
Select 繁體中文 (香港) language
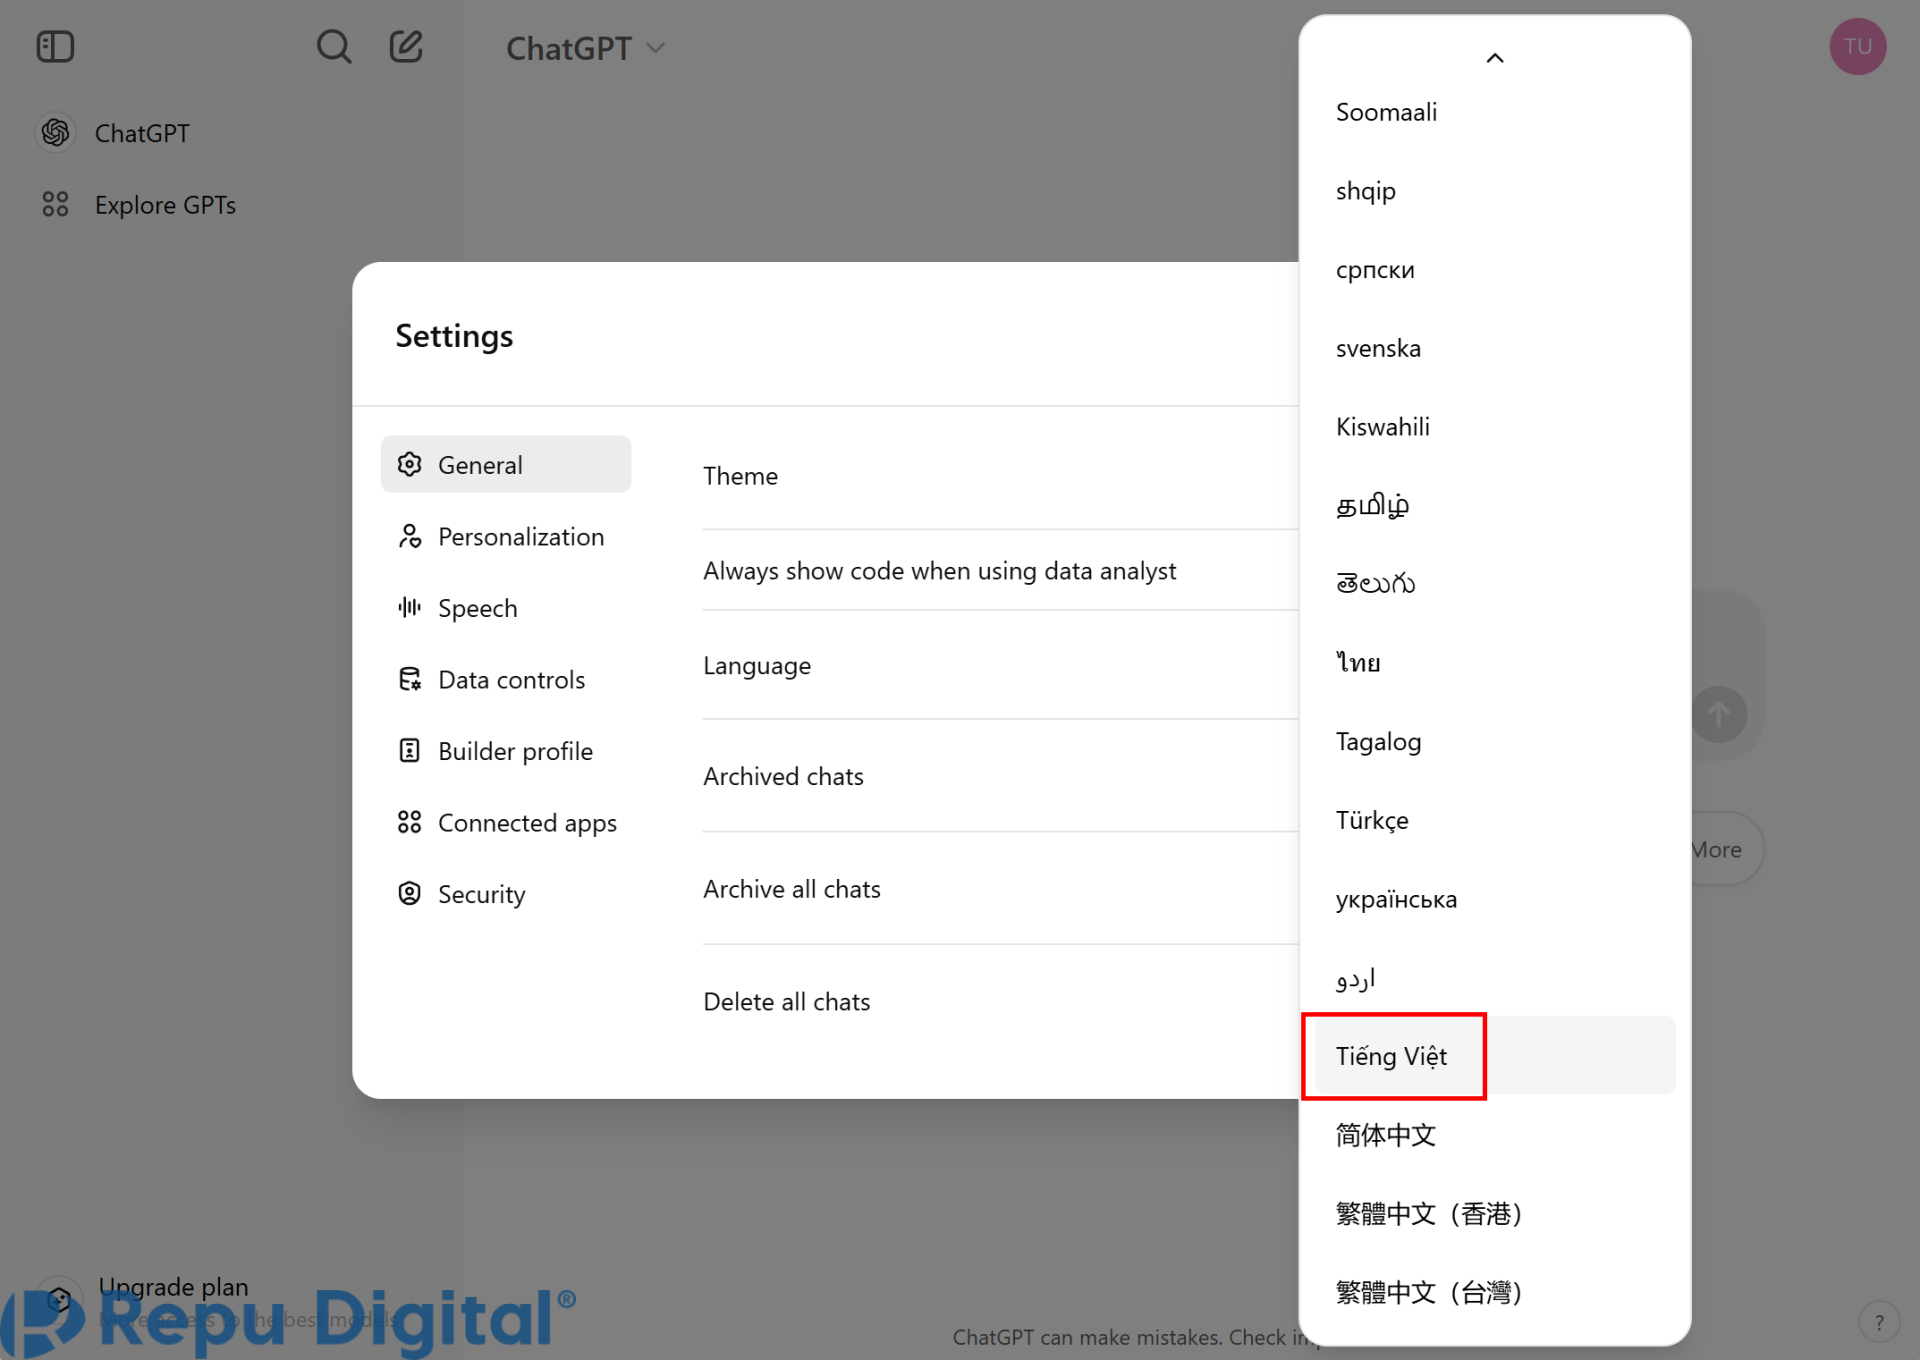pyautogui.click(x=1495, y=1213)
